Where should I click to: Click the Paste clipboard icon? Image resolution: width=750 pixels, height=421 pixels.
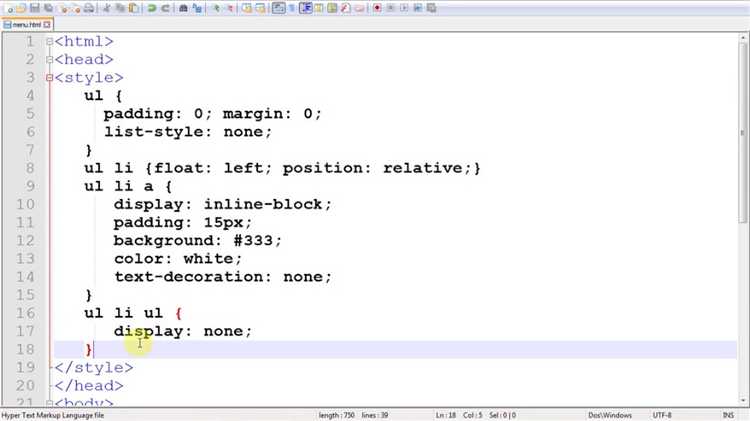click(x=134, y=8)
